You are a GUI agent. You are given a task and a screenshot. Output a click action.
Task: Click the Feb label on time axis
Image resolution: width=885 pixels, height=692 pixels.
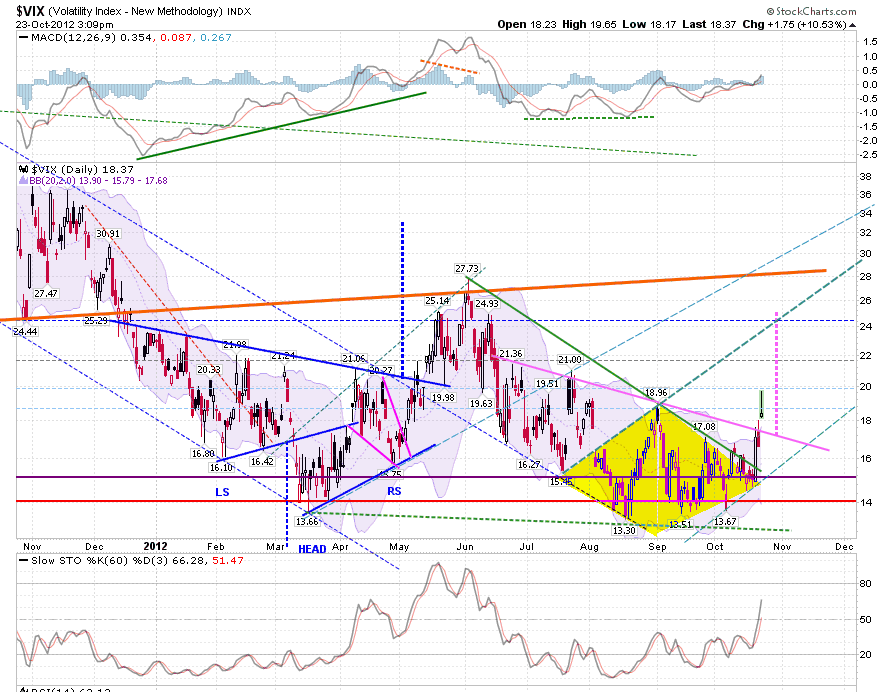tap(216, 546)
